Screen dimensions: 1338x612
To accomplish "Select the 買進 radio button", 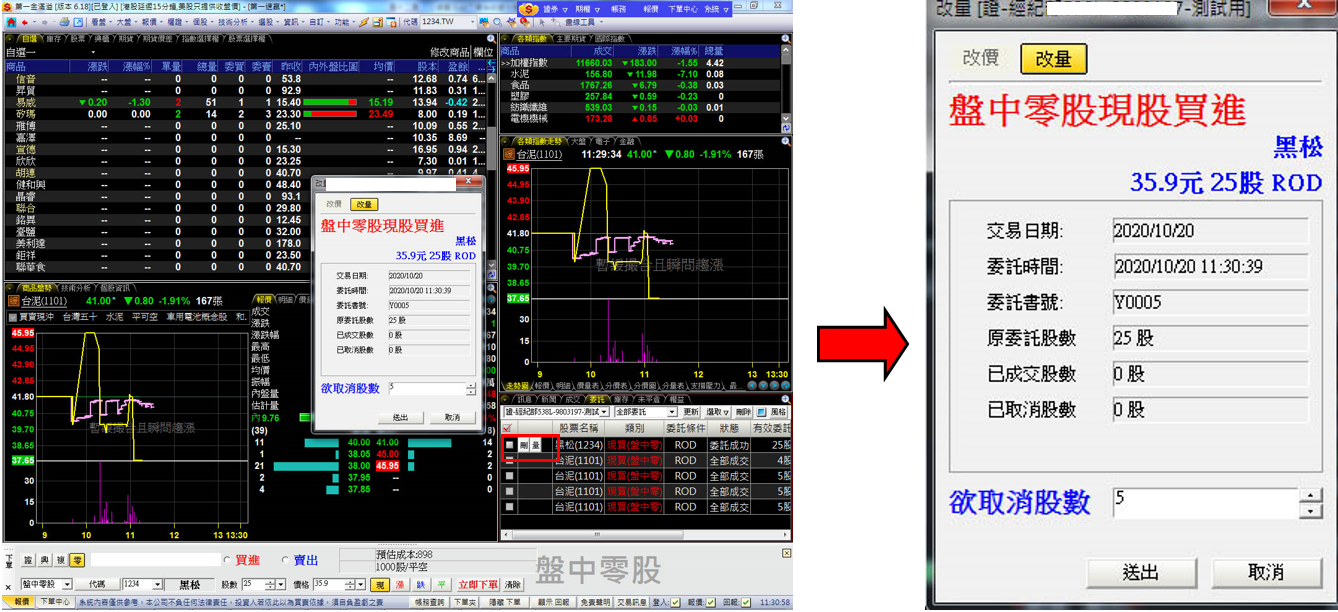I will (x=226, y=561).
